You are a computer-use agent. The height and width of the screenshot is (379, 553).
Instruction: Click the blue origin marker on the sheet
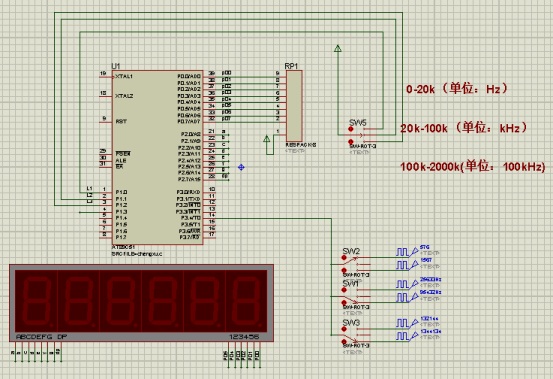(241, 167)
